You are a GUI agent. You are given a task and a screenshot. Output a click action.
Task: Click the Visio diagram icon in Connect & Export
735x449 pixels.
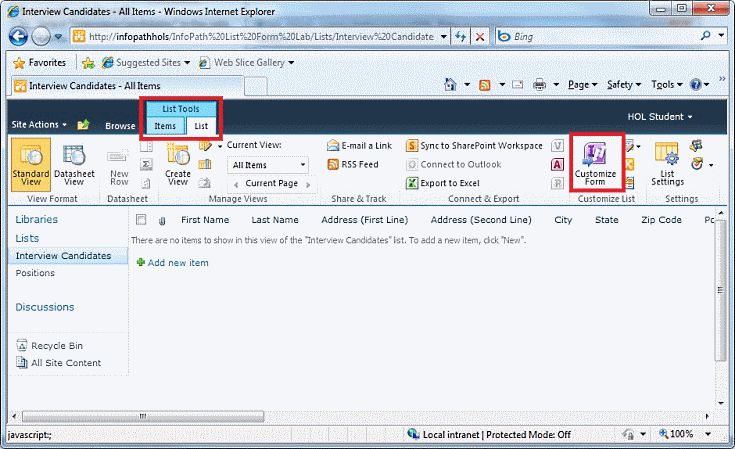coord(557,146)
